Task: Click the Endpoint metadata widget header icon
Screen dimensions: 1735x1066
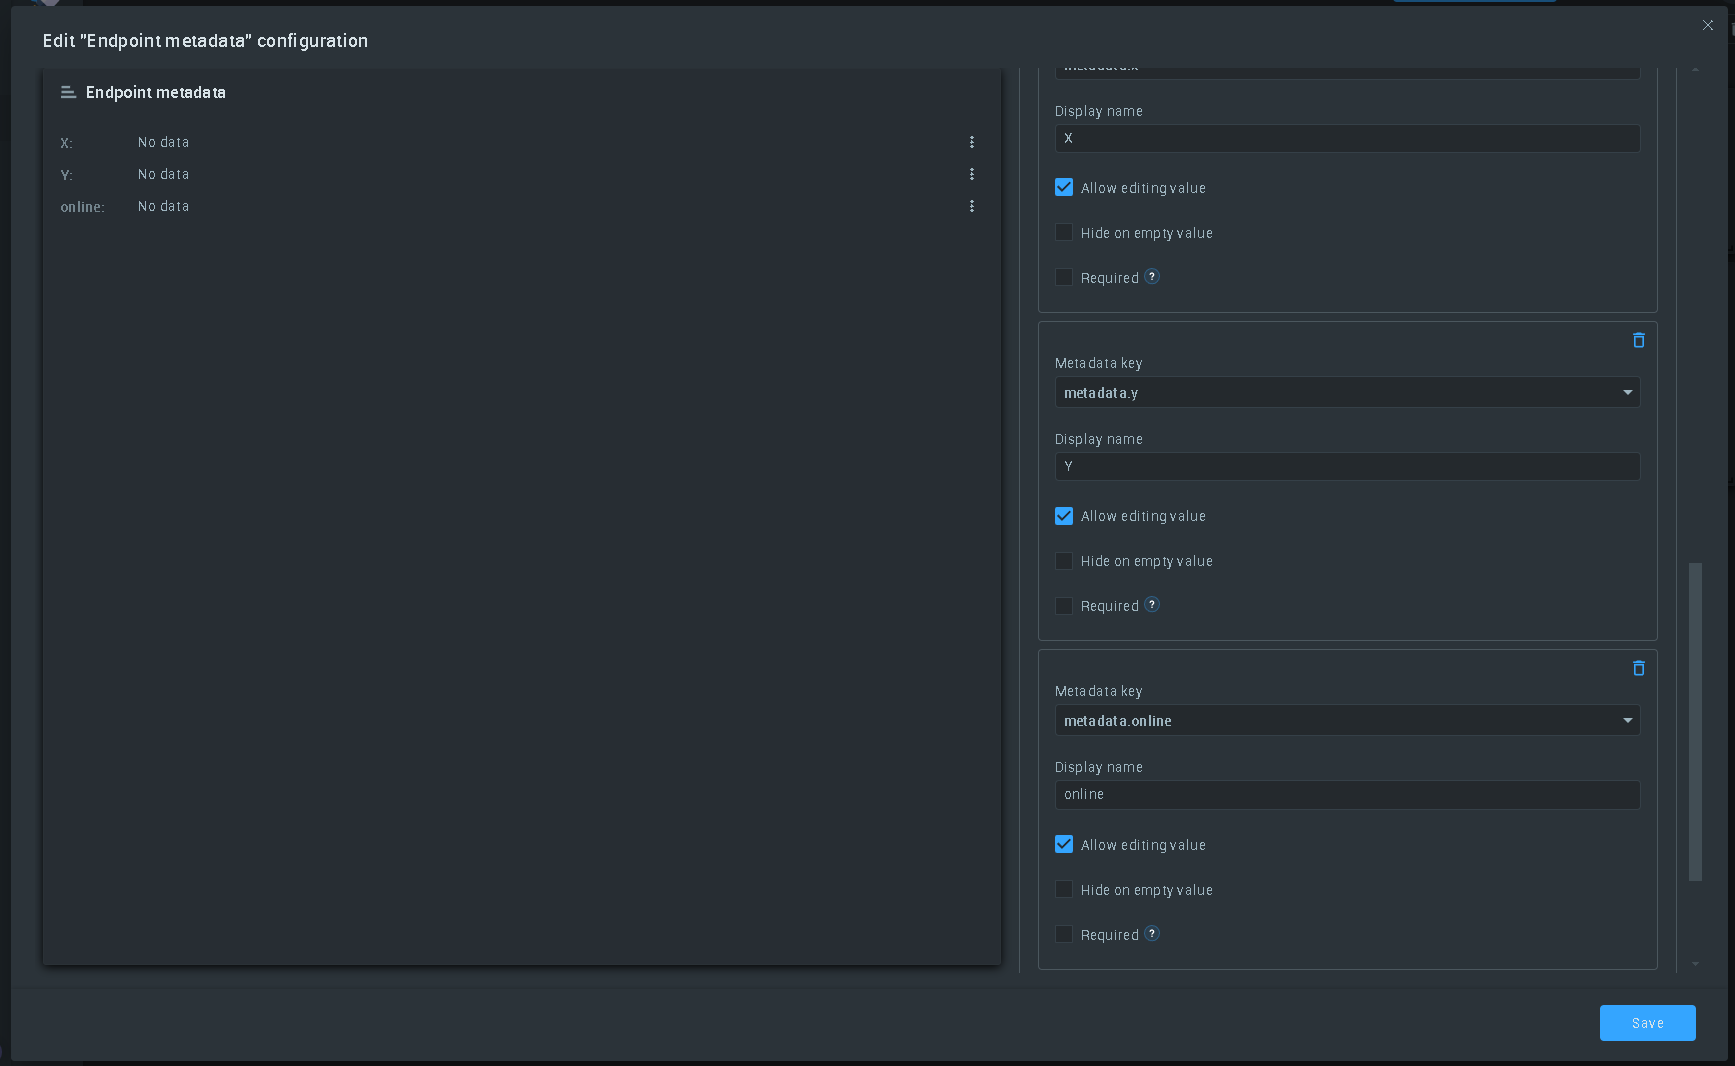Action: click(x=68, y=92)
